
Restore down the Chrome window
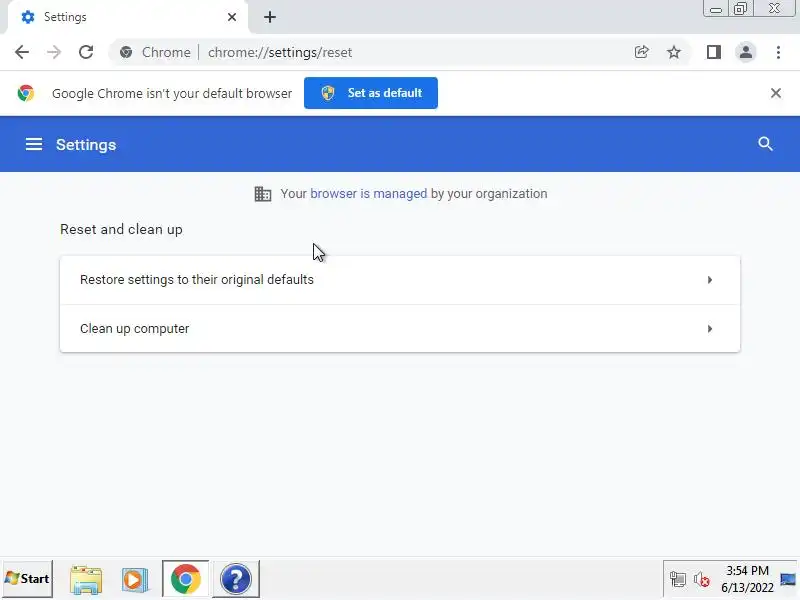click(x=740, y=9)
